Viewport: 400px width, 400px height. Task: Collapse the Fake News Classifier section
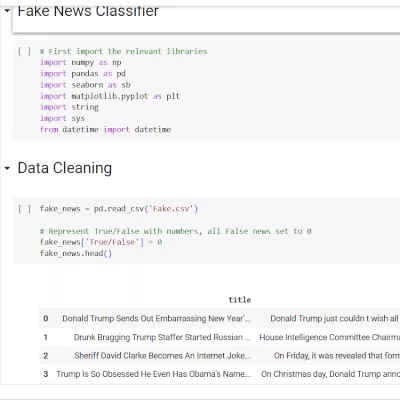tap(7, 11)
